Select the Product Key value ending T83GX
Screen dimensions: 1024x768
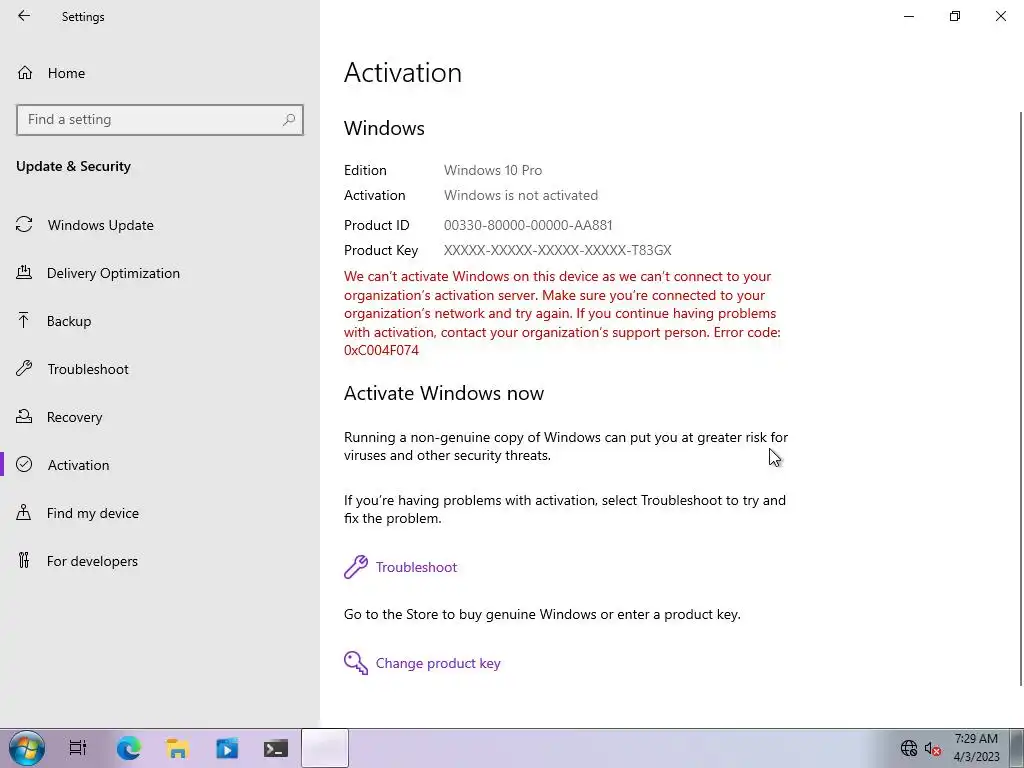click(x=558, y=250)
